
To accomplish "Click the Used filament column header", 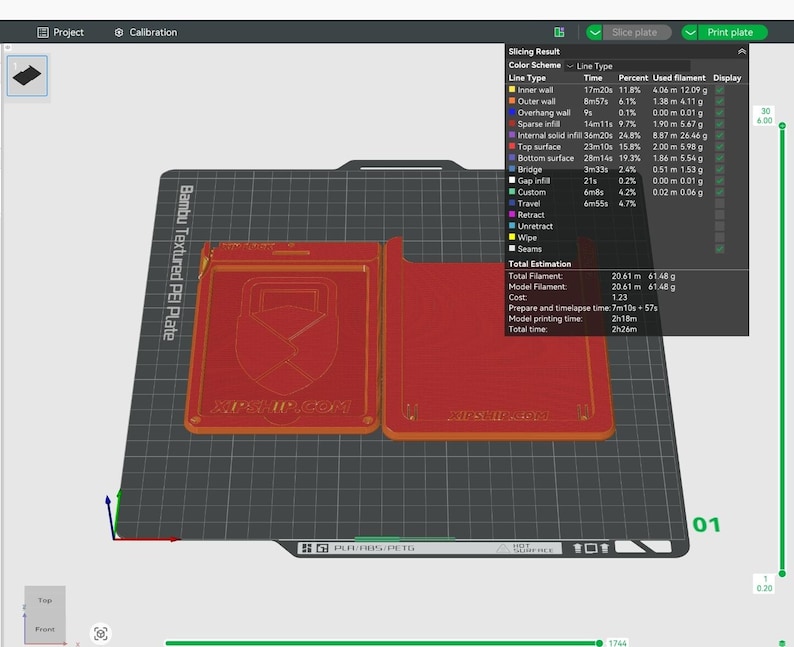I will click(x=679, y=78).
